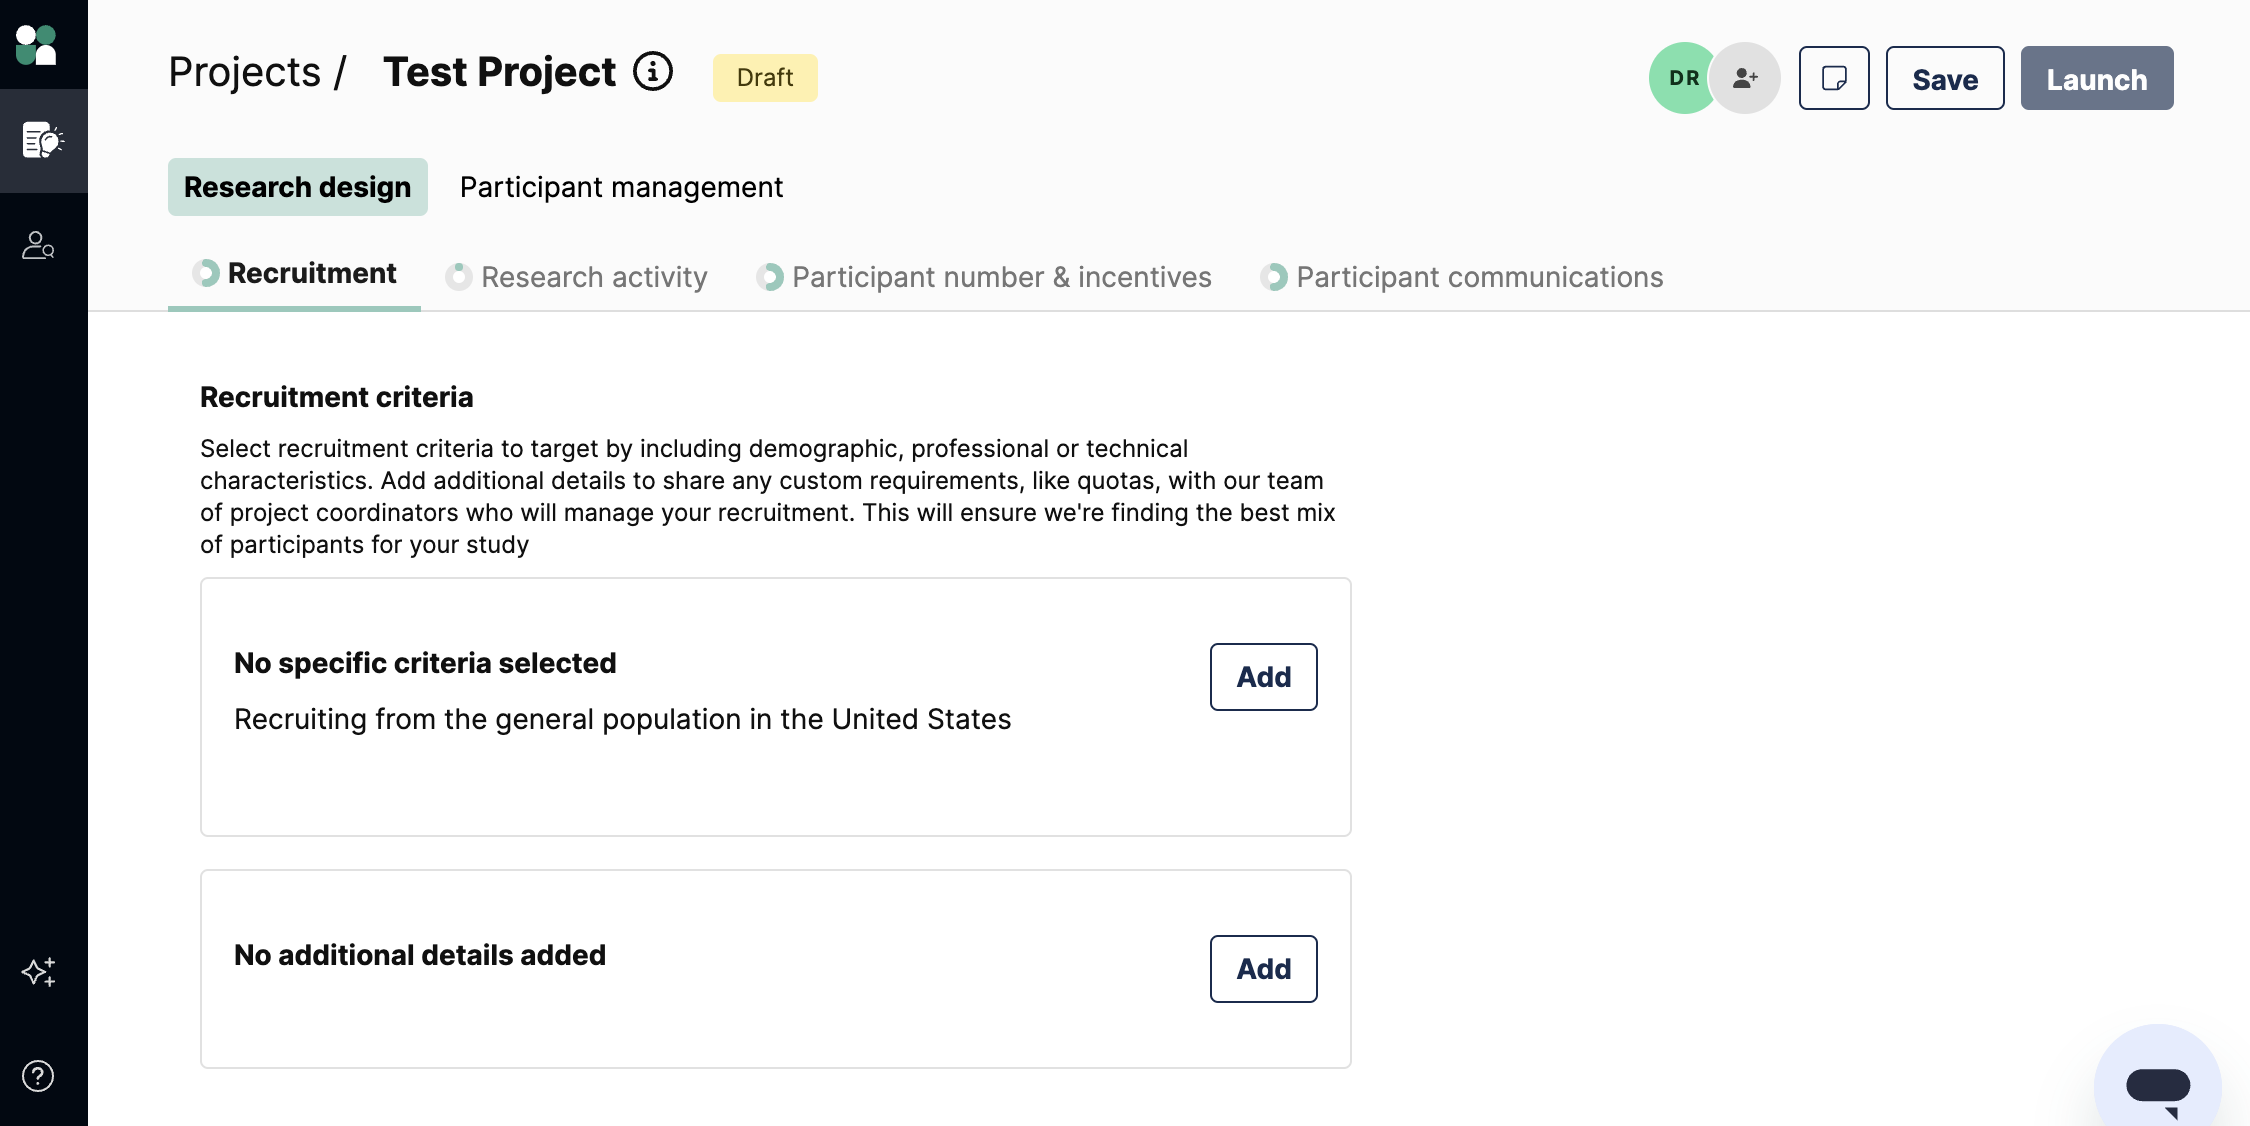Open the AI sparkles sidebar icon
The image size is (2250, 1126).
(38, 971)
